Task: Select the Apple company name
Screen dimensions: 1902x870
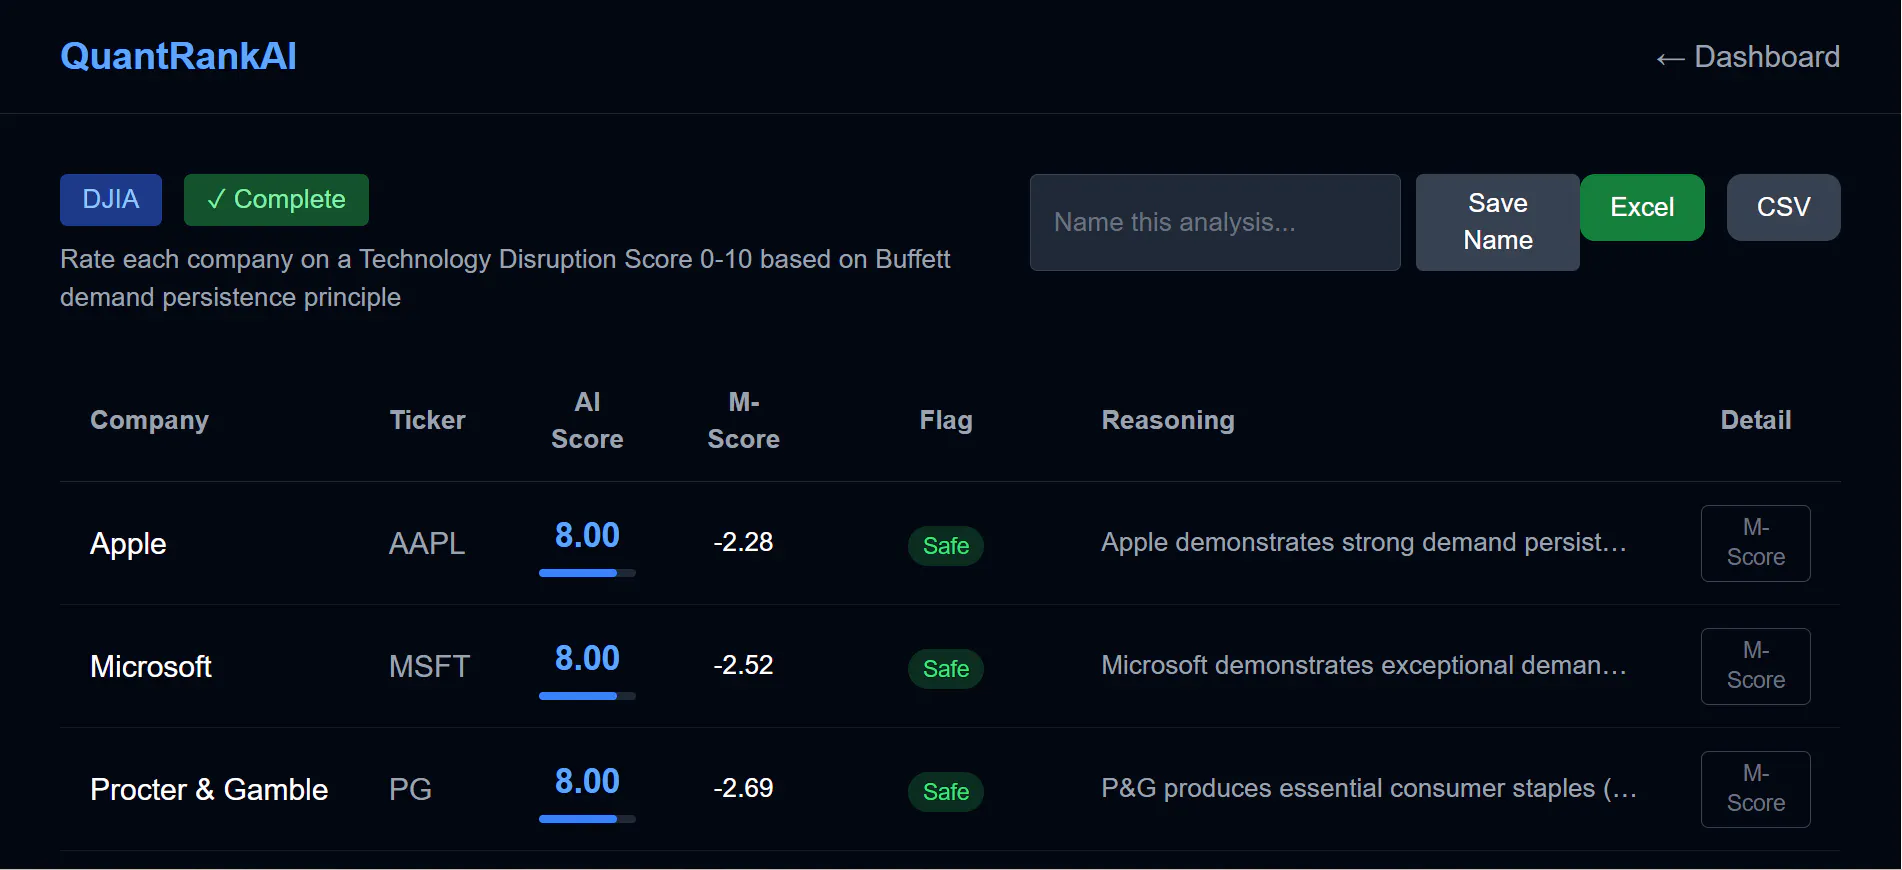Action: click(128, 543)
